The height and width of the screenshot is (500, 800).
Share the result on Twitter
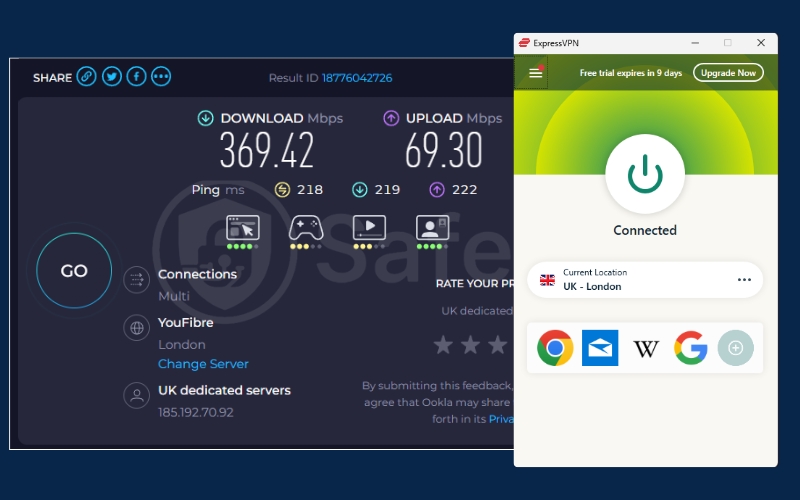coord(112,77)
